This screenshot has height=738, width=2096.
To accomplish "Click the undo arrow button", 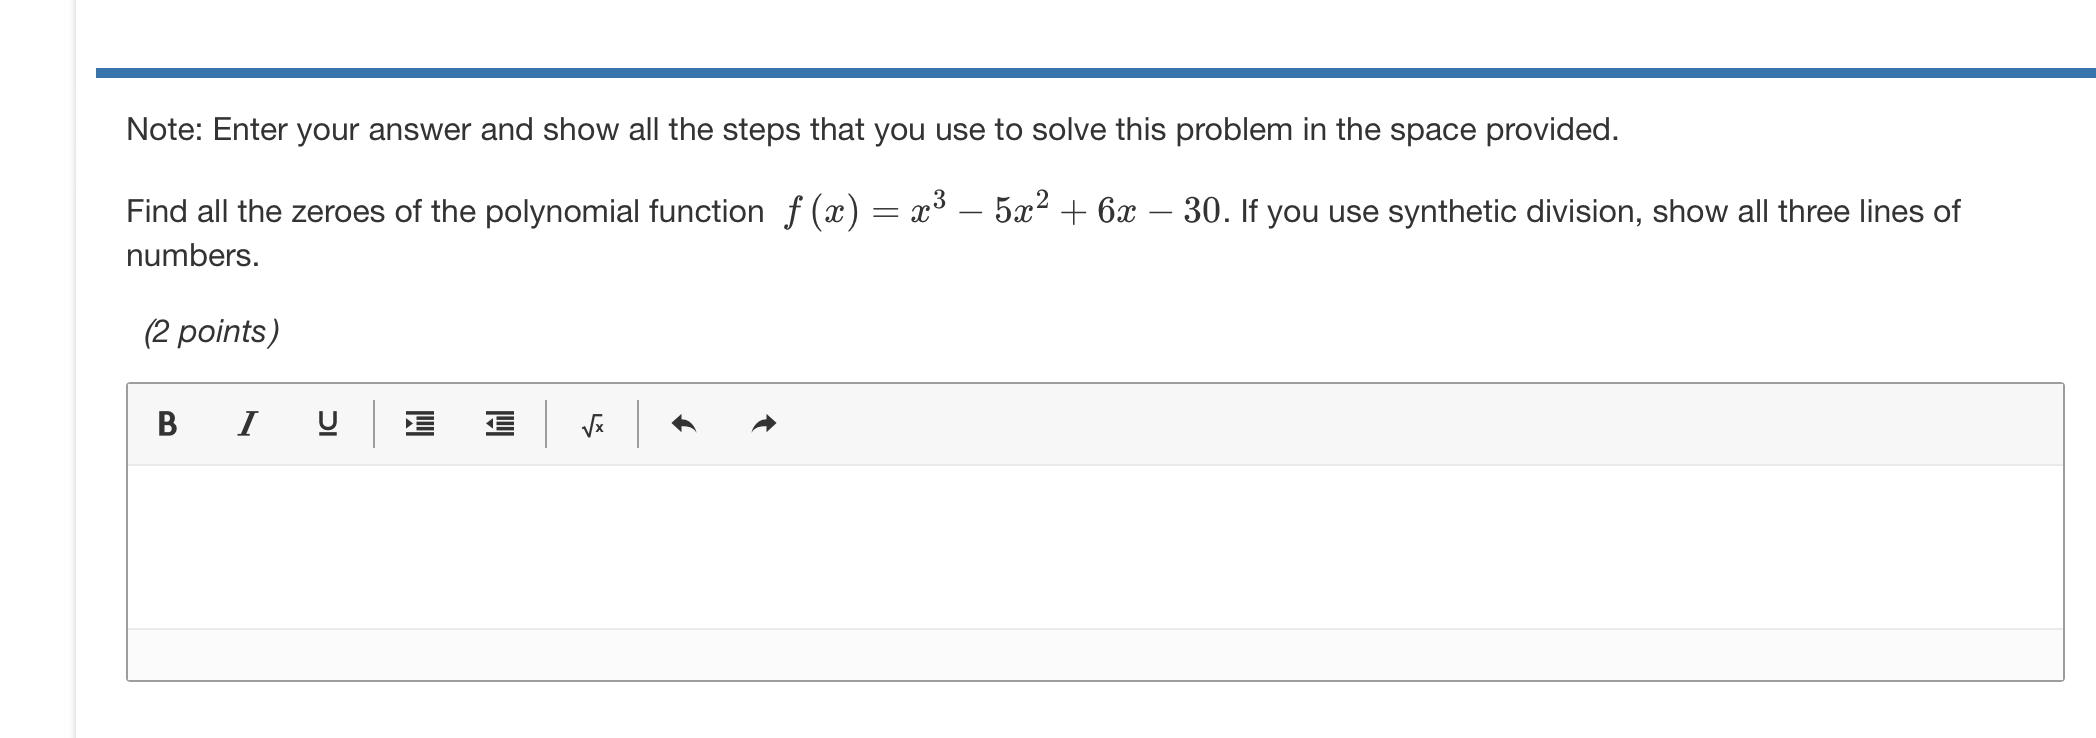I will (x=686, y=423).
